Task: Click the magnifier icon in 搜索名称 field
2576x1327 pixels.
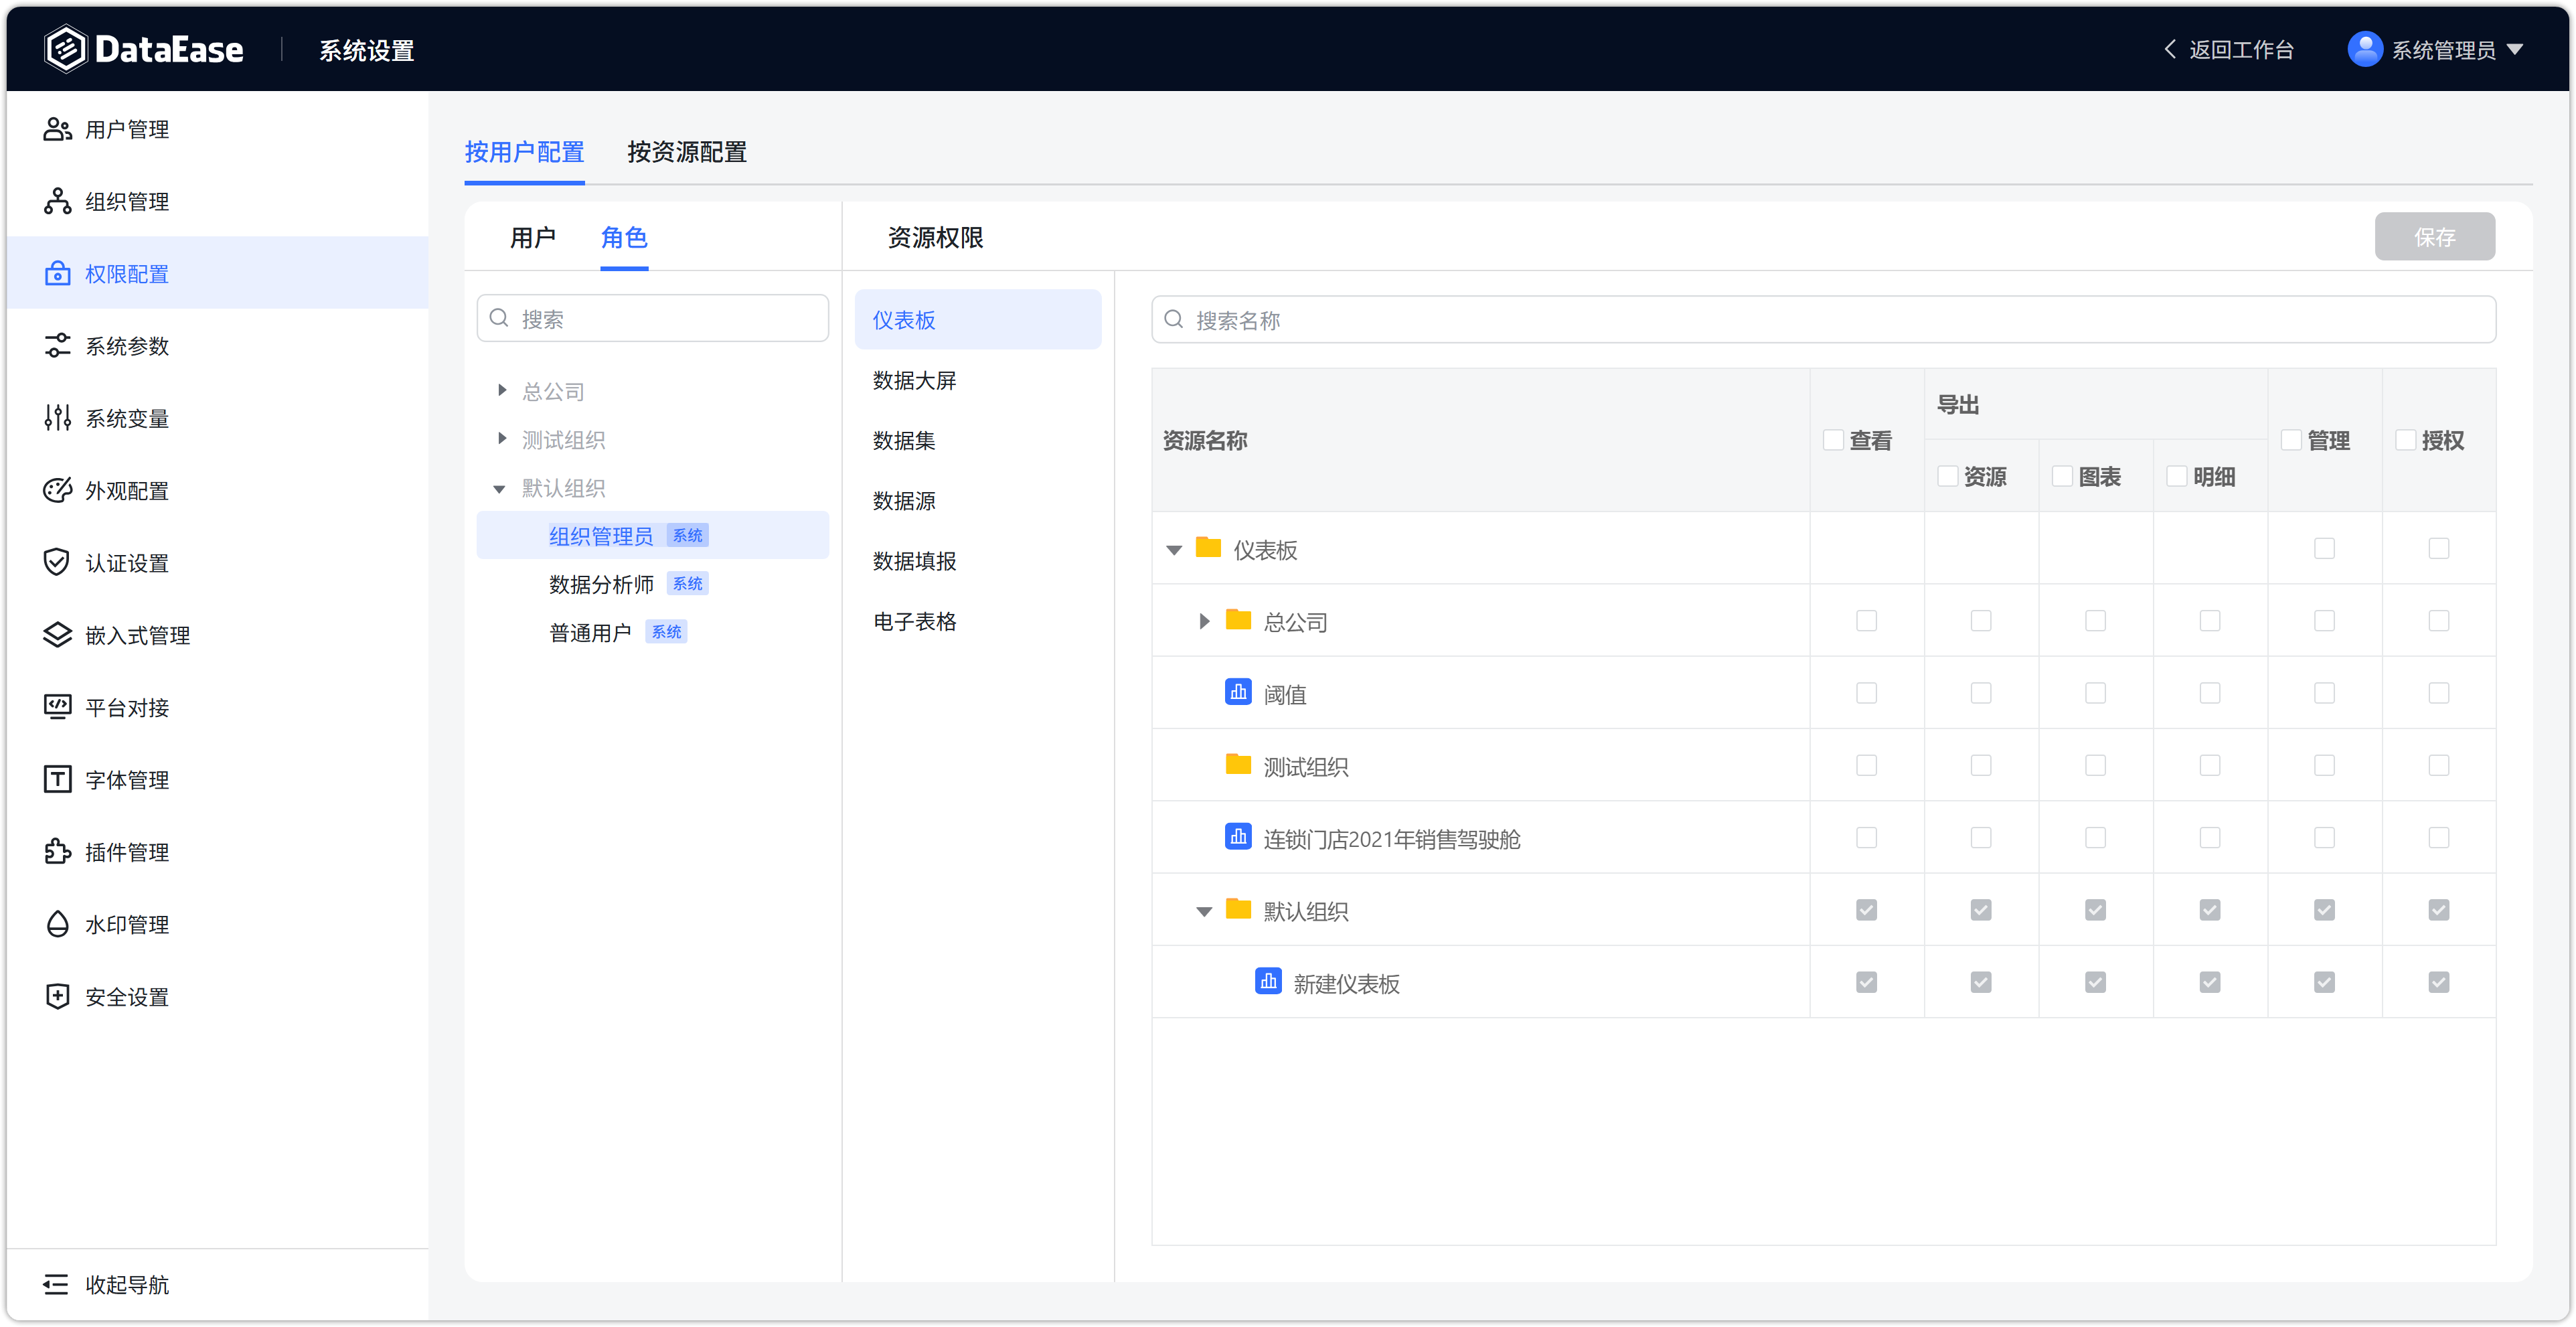Action: pos(1174,319)
